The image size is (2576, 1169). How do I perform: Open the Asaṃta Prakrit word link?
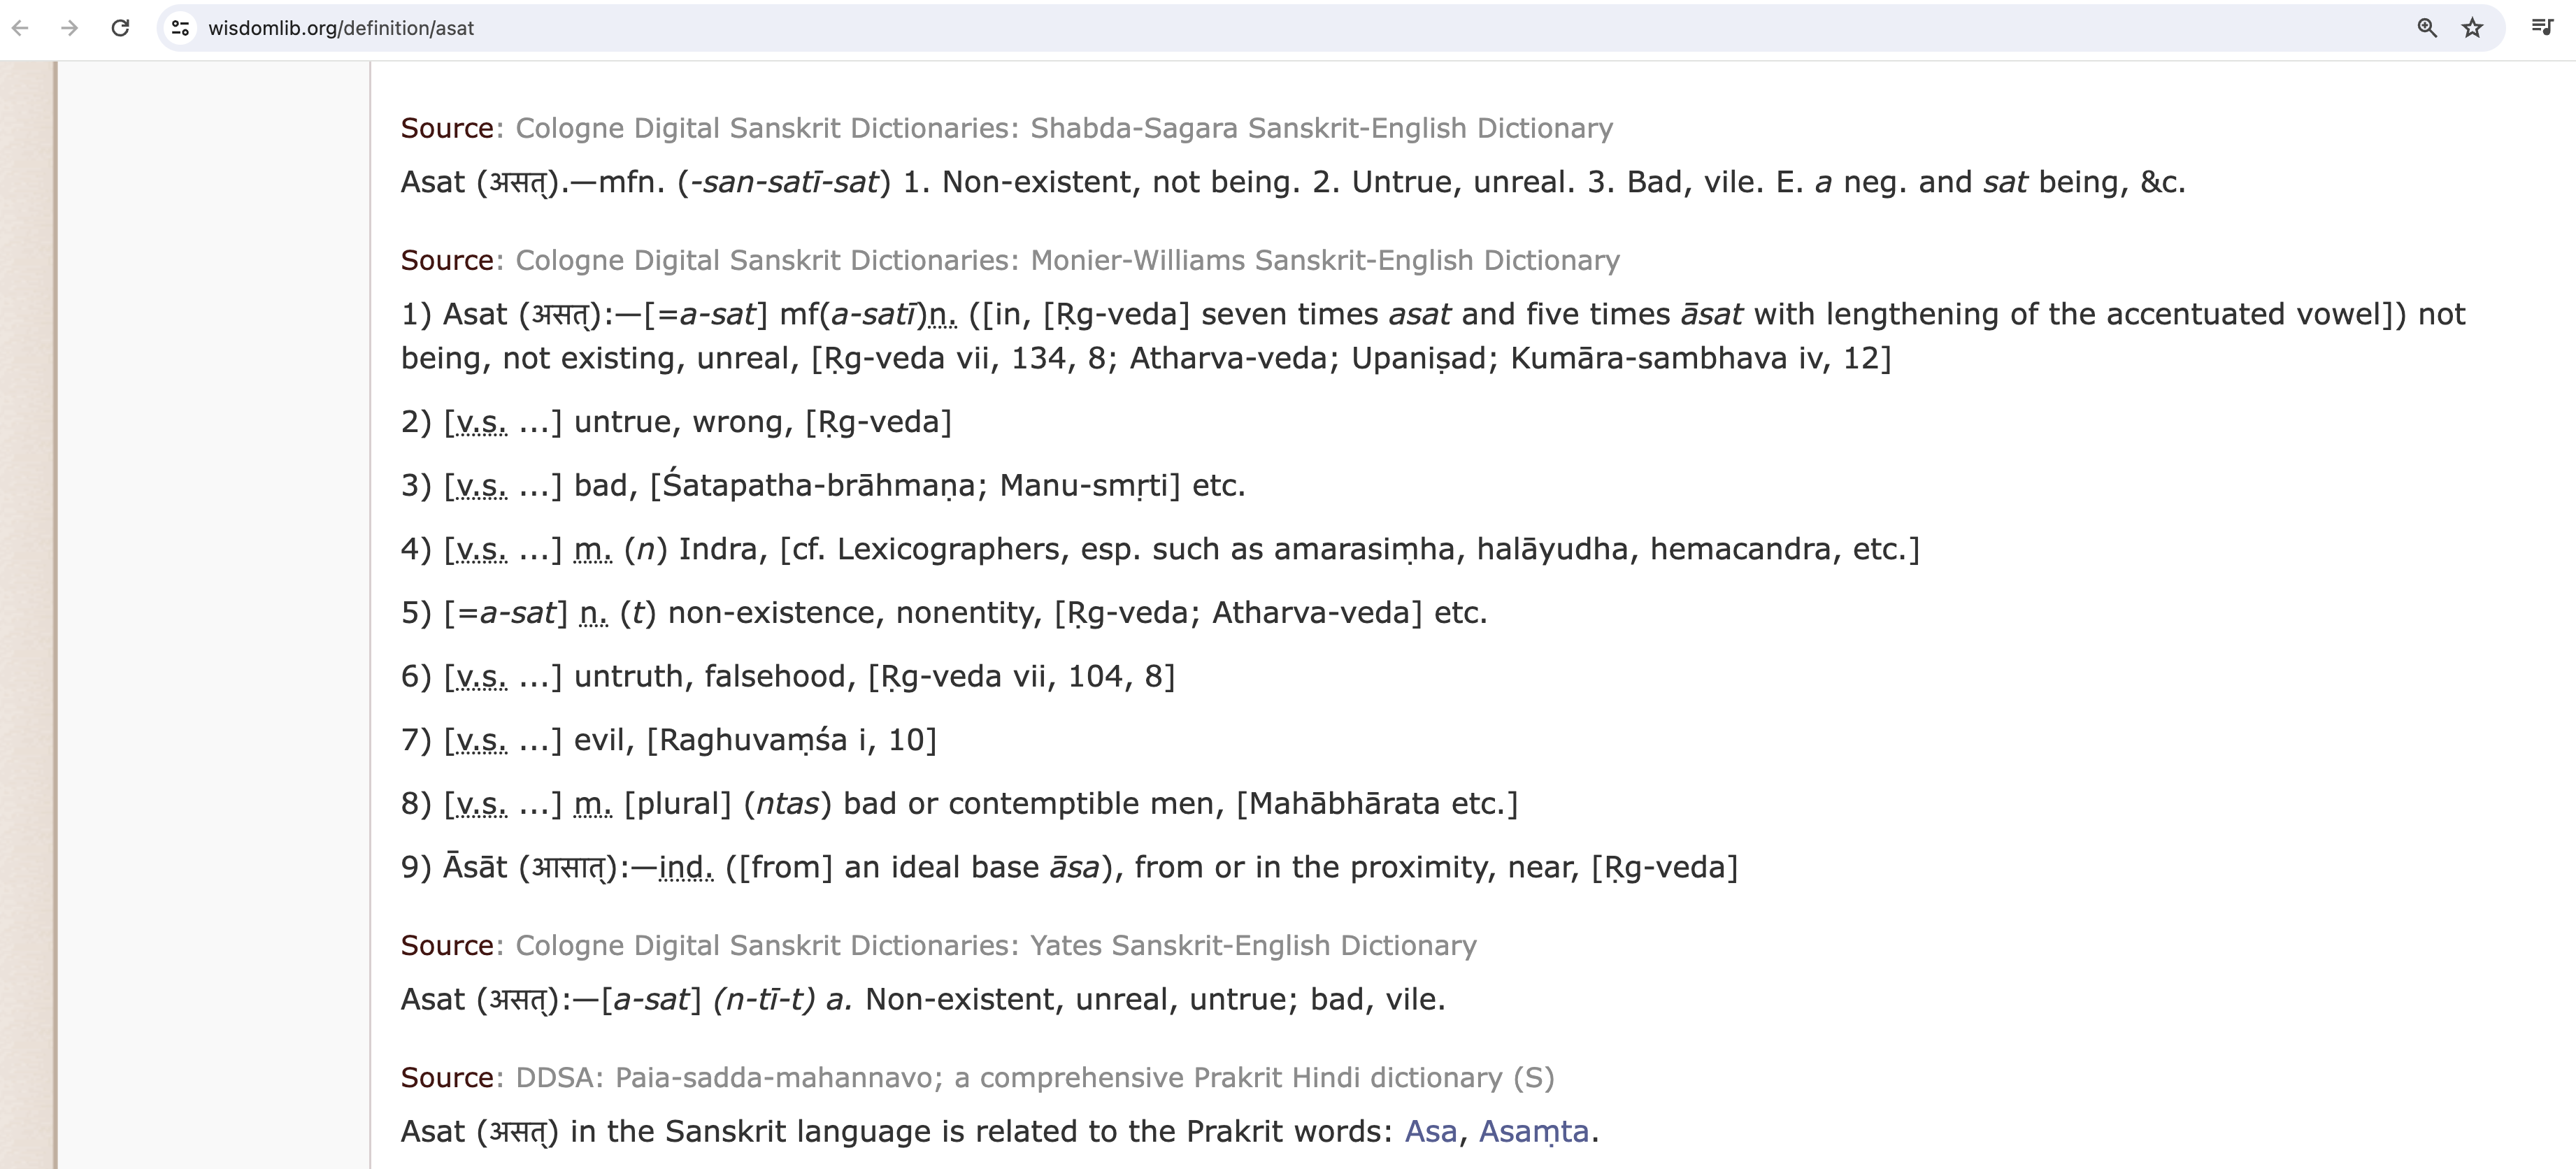click(1533, 1131)
